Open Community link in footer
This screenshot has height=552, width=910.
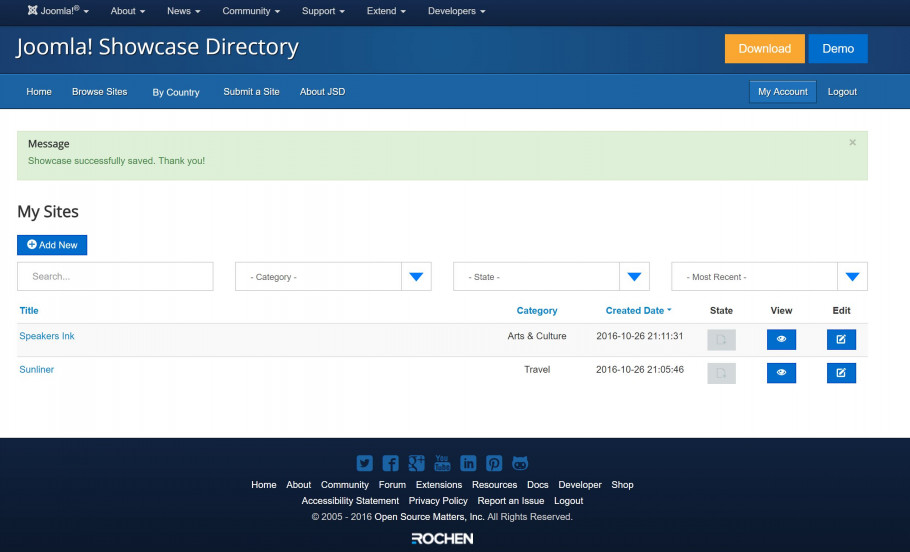pos(345,485)
